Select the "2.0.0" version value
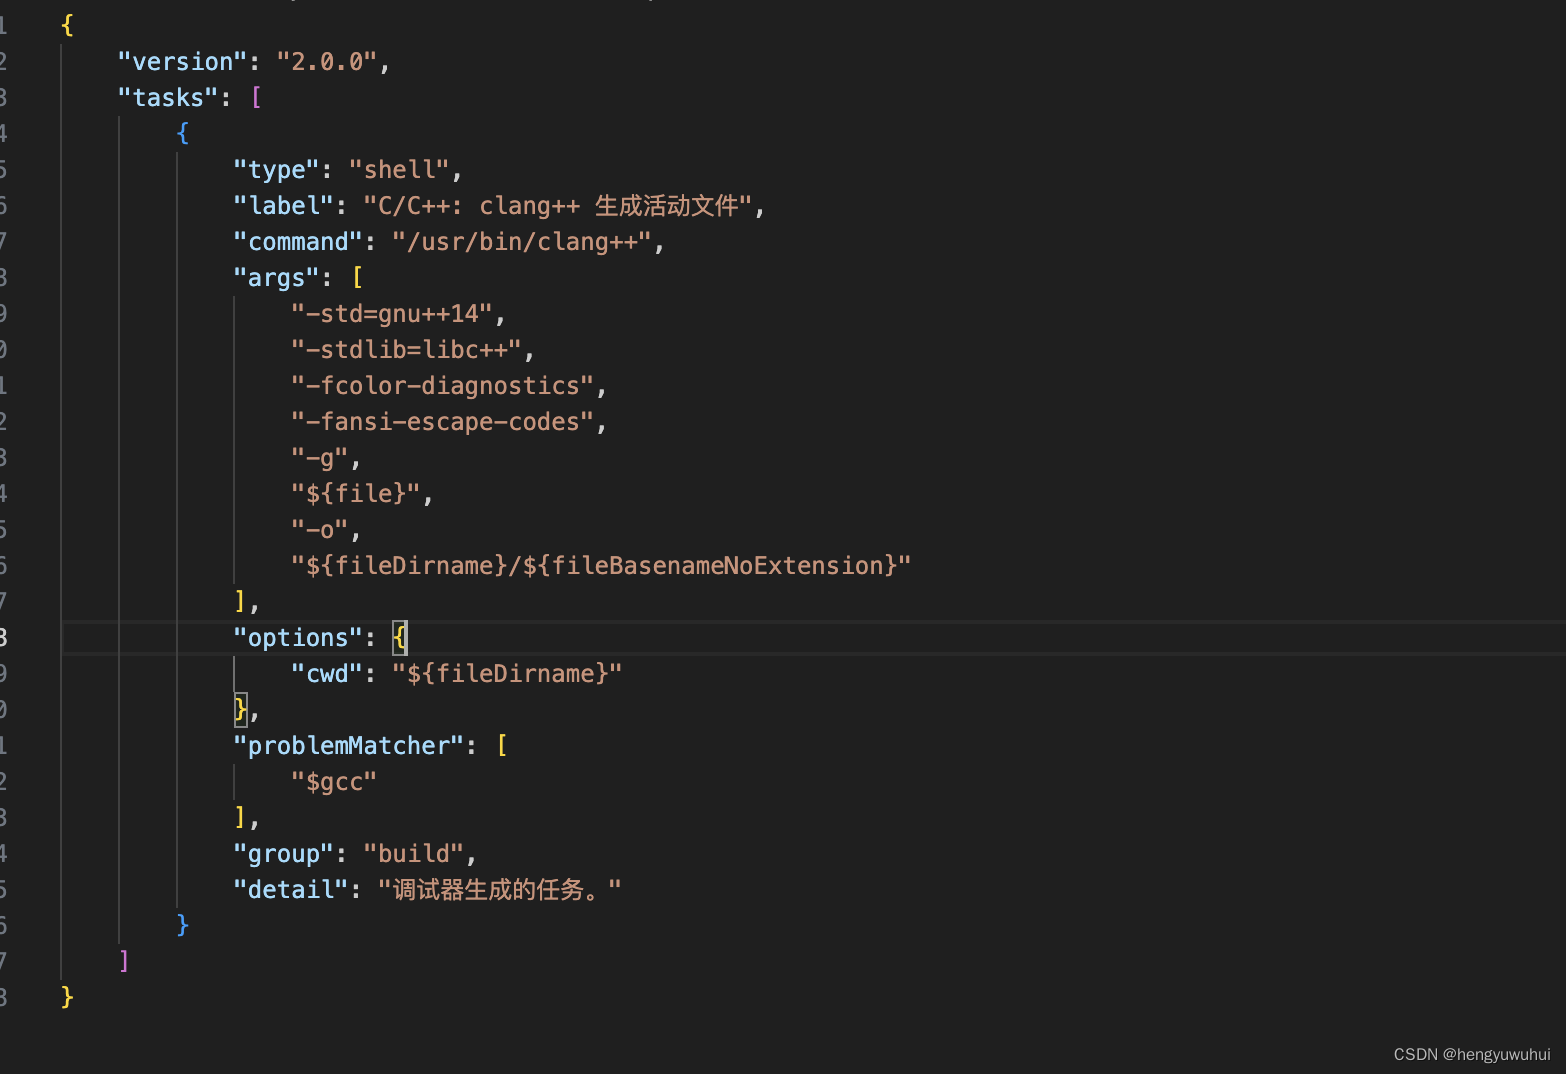The height and width of the screenshot is (1074, 1566). (x=330, y=61)
